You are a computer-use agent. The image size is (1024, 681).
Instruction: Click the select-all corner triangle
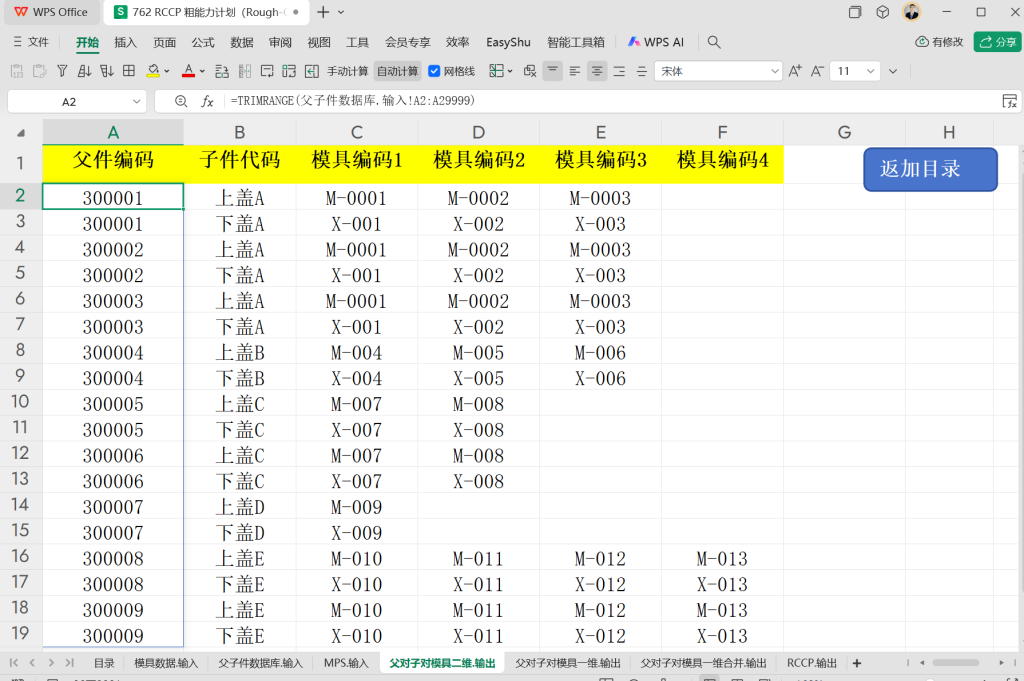tap(21, 133)
